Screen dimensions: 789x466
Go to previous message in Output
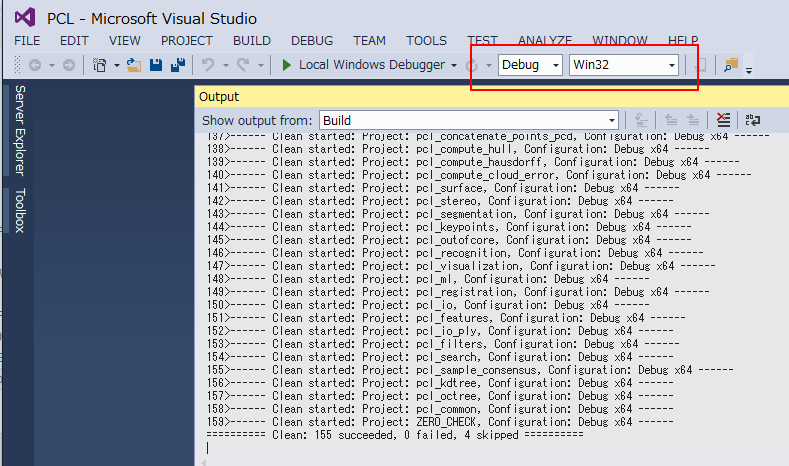(671, 120)
